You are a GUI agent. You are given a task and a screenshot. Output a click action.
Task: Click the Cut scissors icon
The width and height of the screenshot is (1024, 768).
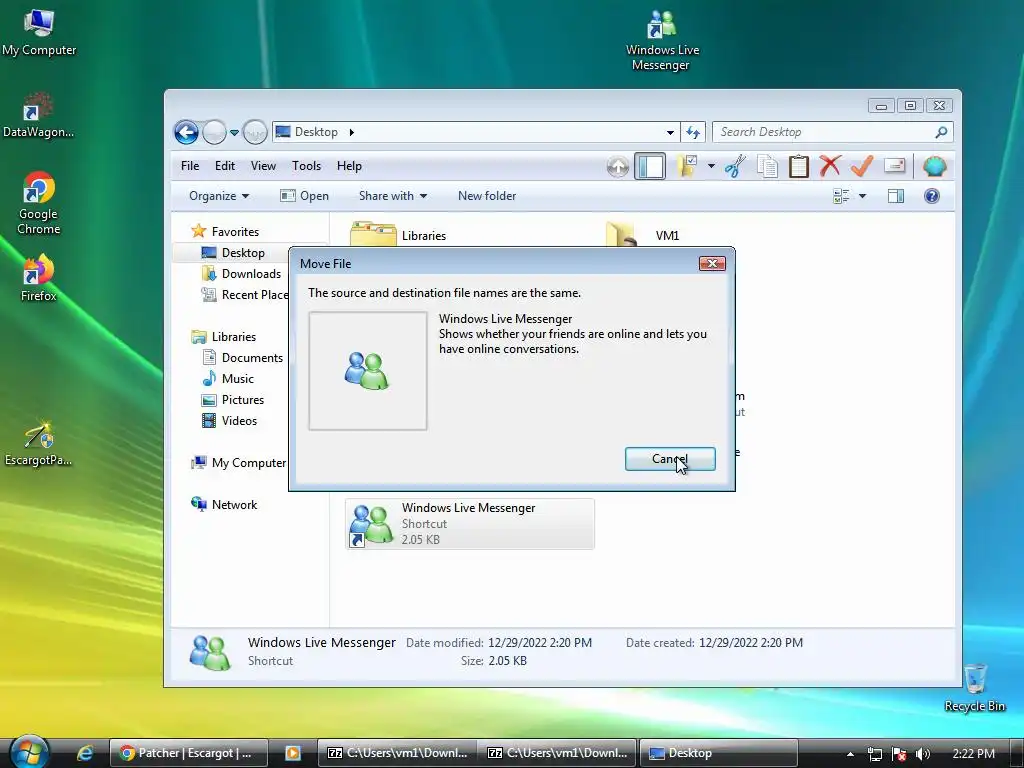[x=735, y=167]
